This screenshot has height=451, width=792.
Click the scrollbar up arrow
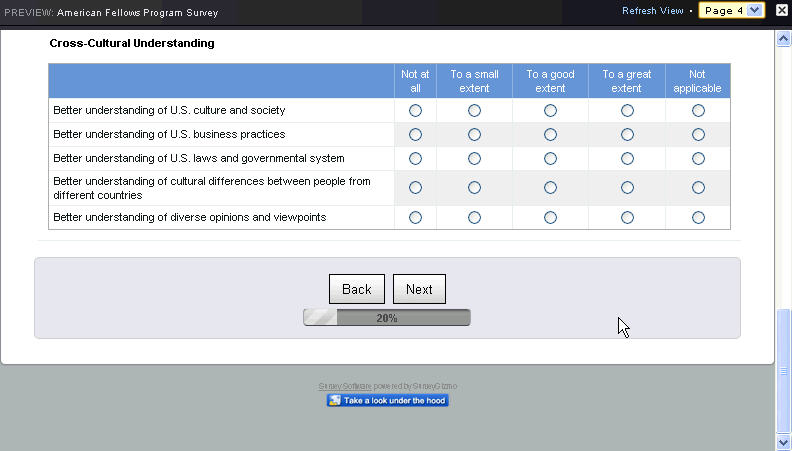click(x=783, y=39)
